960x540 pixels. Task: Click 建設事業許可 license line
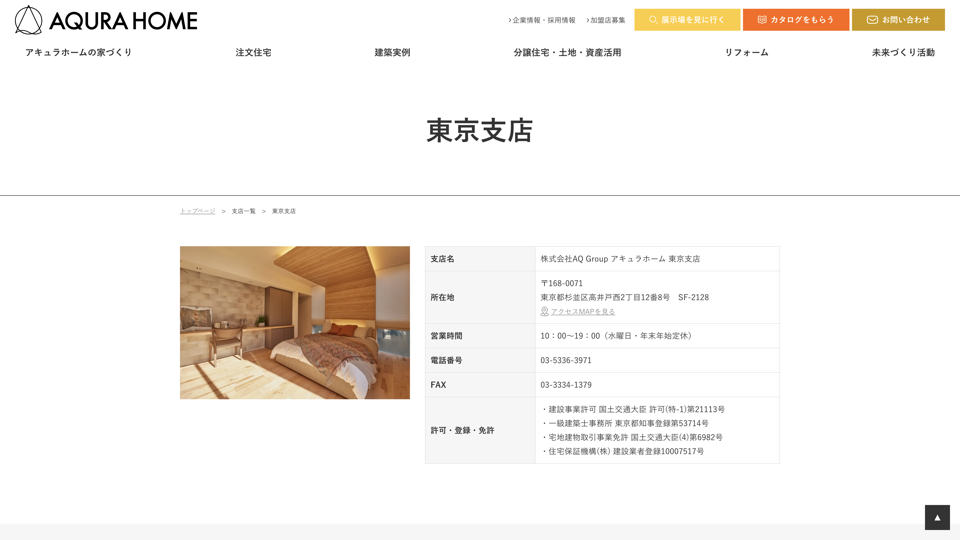click(x=633, y=410)
